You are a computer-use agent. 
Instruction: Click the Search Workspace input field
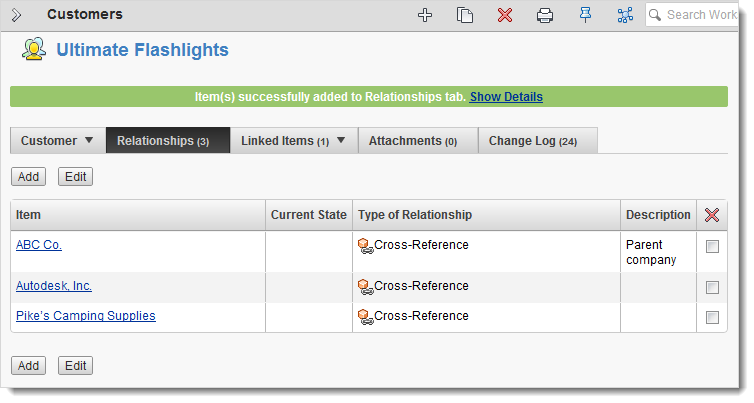pos(692,15)
